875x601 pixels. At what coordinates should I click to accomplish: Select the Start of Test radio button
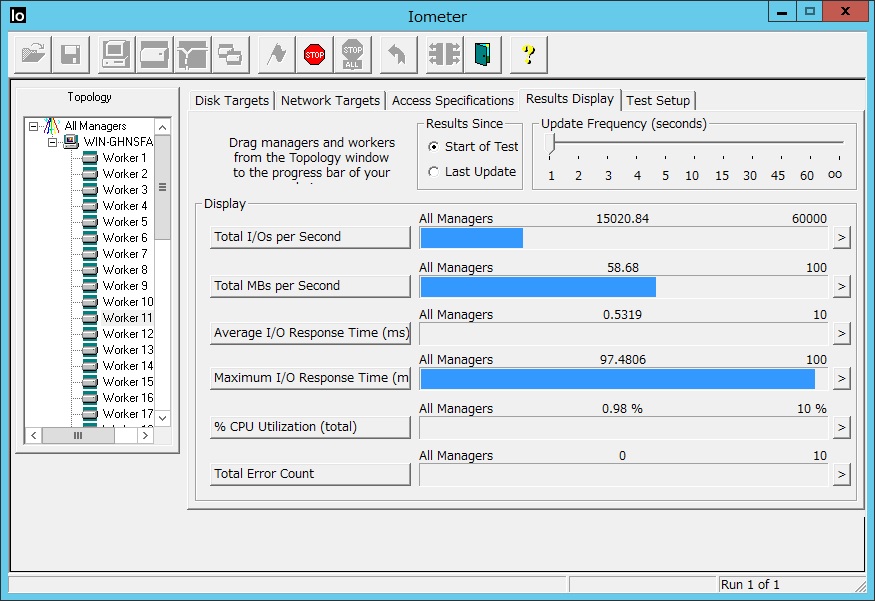tap(433, 147)
